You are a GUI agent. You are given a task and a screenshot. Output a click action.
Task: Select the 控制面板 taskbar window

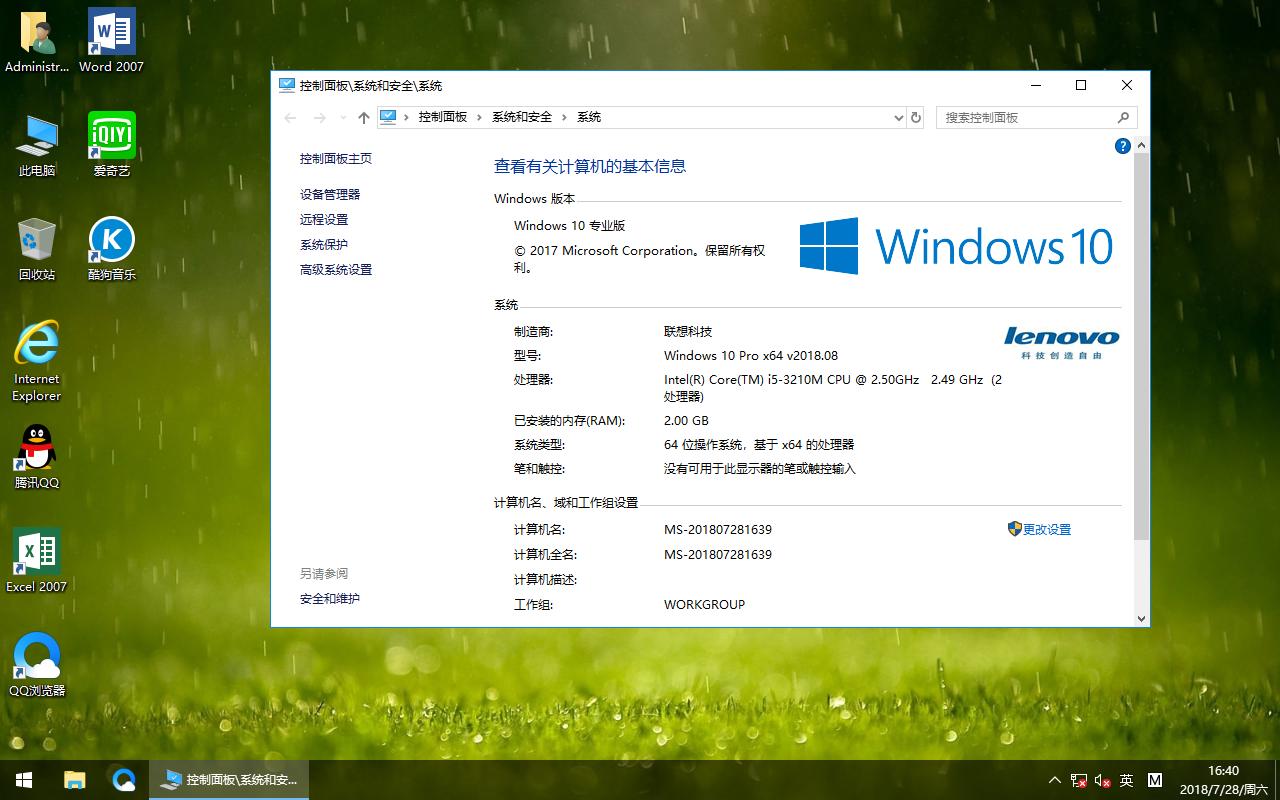coord(228,779)
